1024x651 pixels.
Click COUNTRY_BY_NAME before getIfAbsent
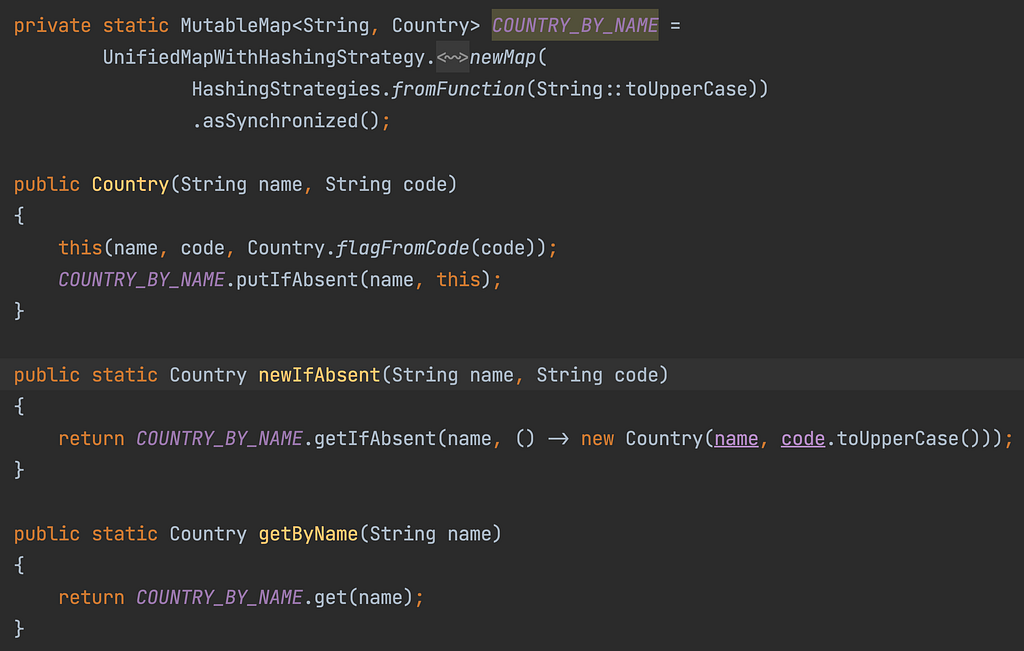click(x=219, y=439)
